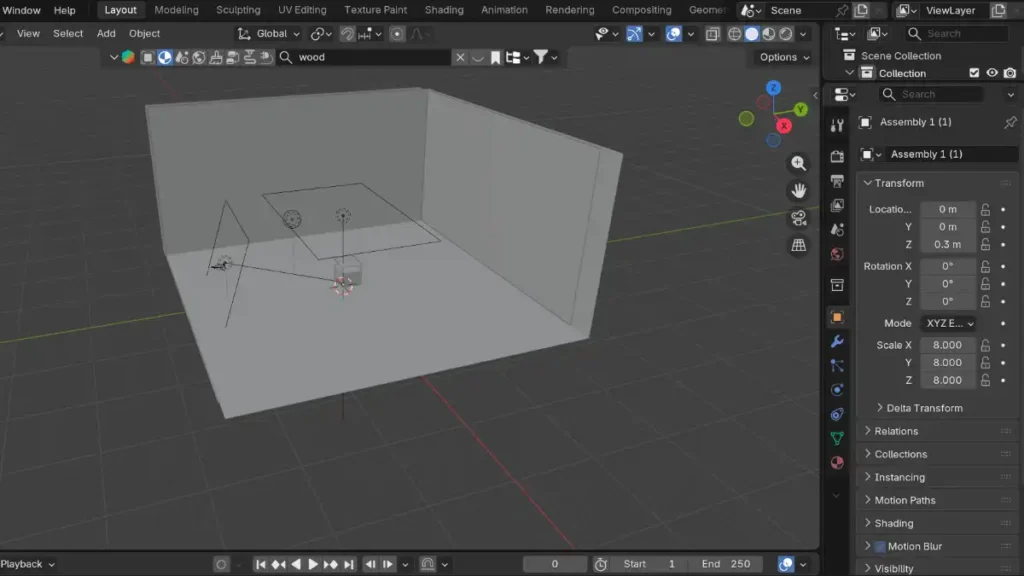Open the Playback dropdown
The width and height of the screenshot is (1024, 576).
27,564
